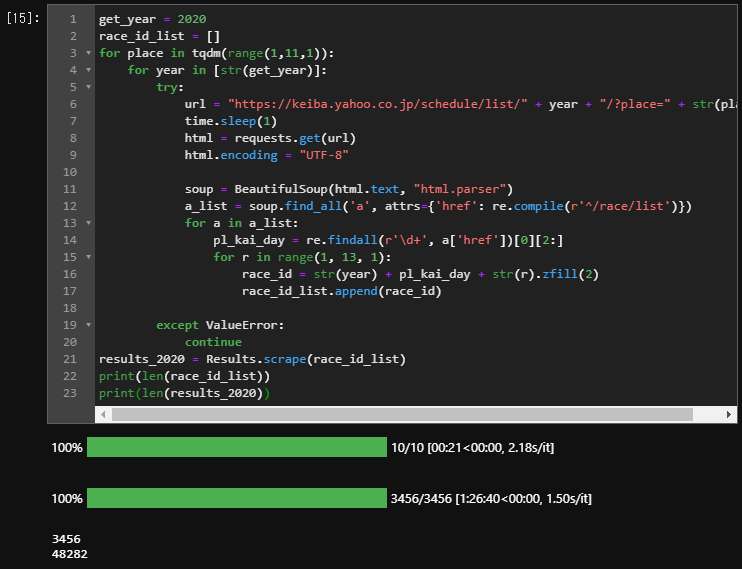Click the 'pl_kai_day = re.findall' line

tap(388, 240)
